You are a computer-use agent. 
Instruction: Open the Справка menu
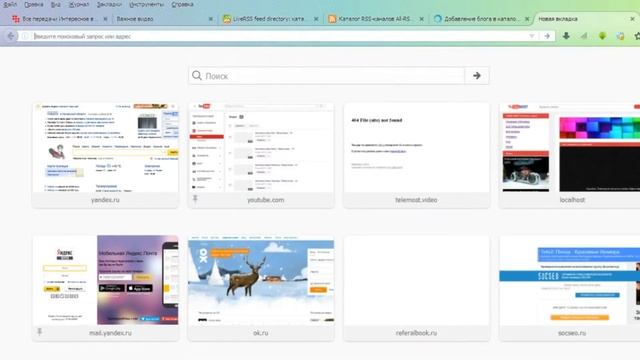[182, 4]
